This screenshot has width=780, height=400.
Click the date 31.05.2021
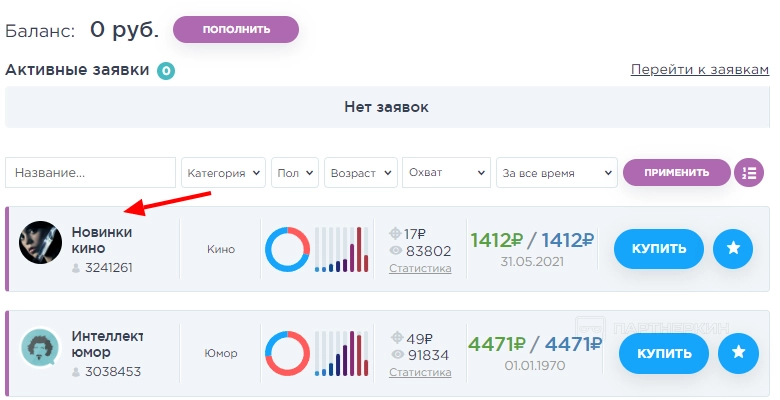point(532,262)
